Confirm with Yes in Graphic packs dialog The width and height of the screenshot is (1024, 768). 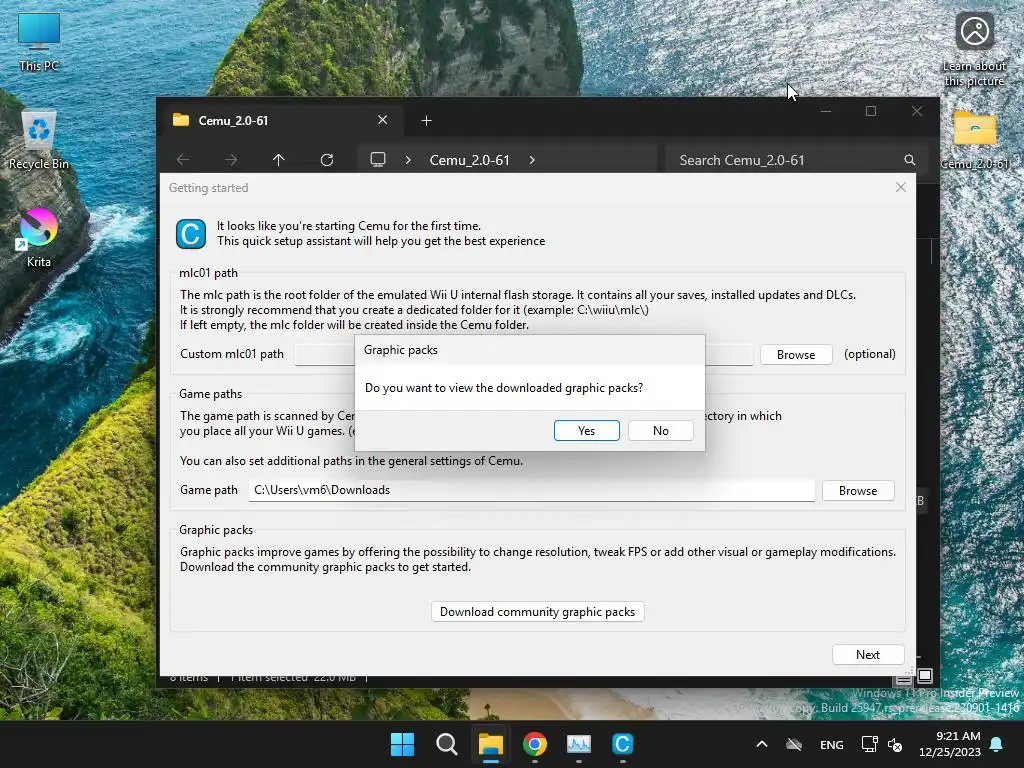point(586,430)
